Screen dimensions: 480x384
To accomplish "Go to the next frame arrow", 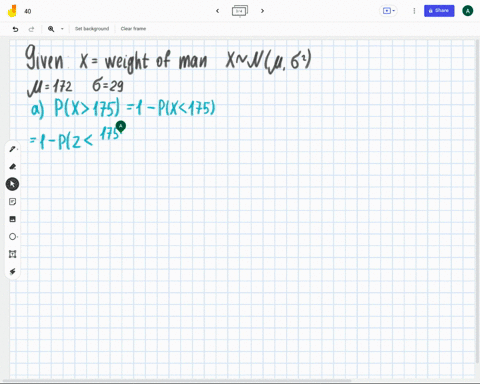I will 262,11.
